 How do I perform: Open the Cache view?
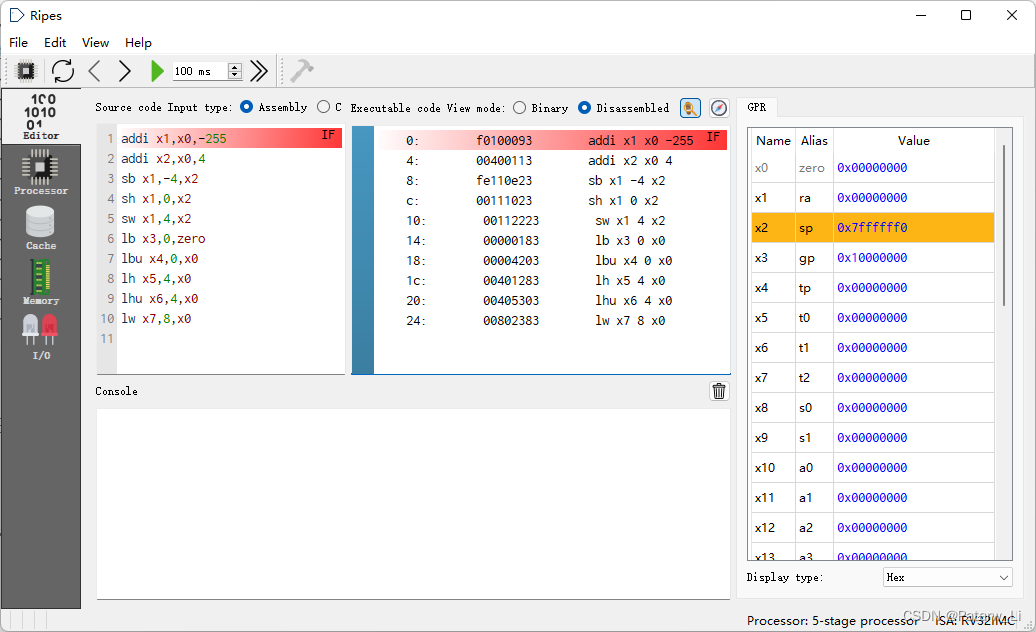41,227
